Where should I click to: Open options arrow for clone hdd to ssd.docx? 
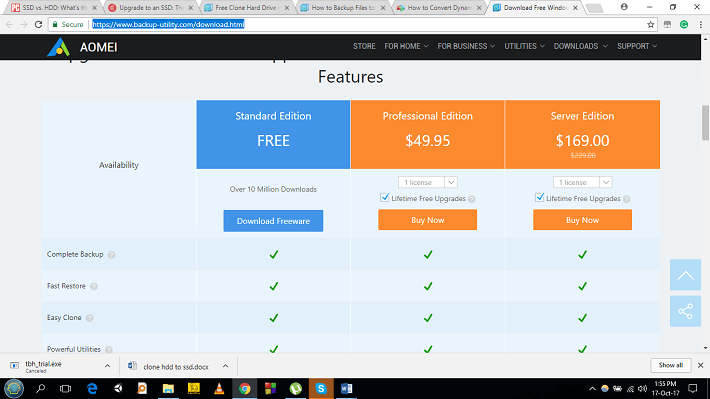tap(225, 366)
